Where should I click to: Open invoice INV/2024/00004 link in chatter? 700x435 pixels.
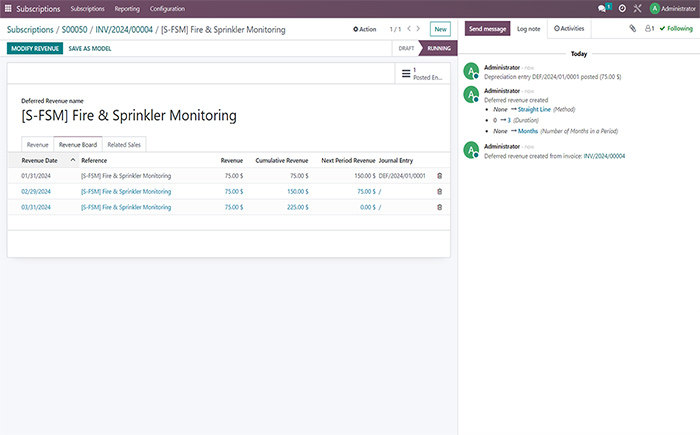coord(604,156)
